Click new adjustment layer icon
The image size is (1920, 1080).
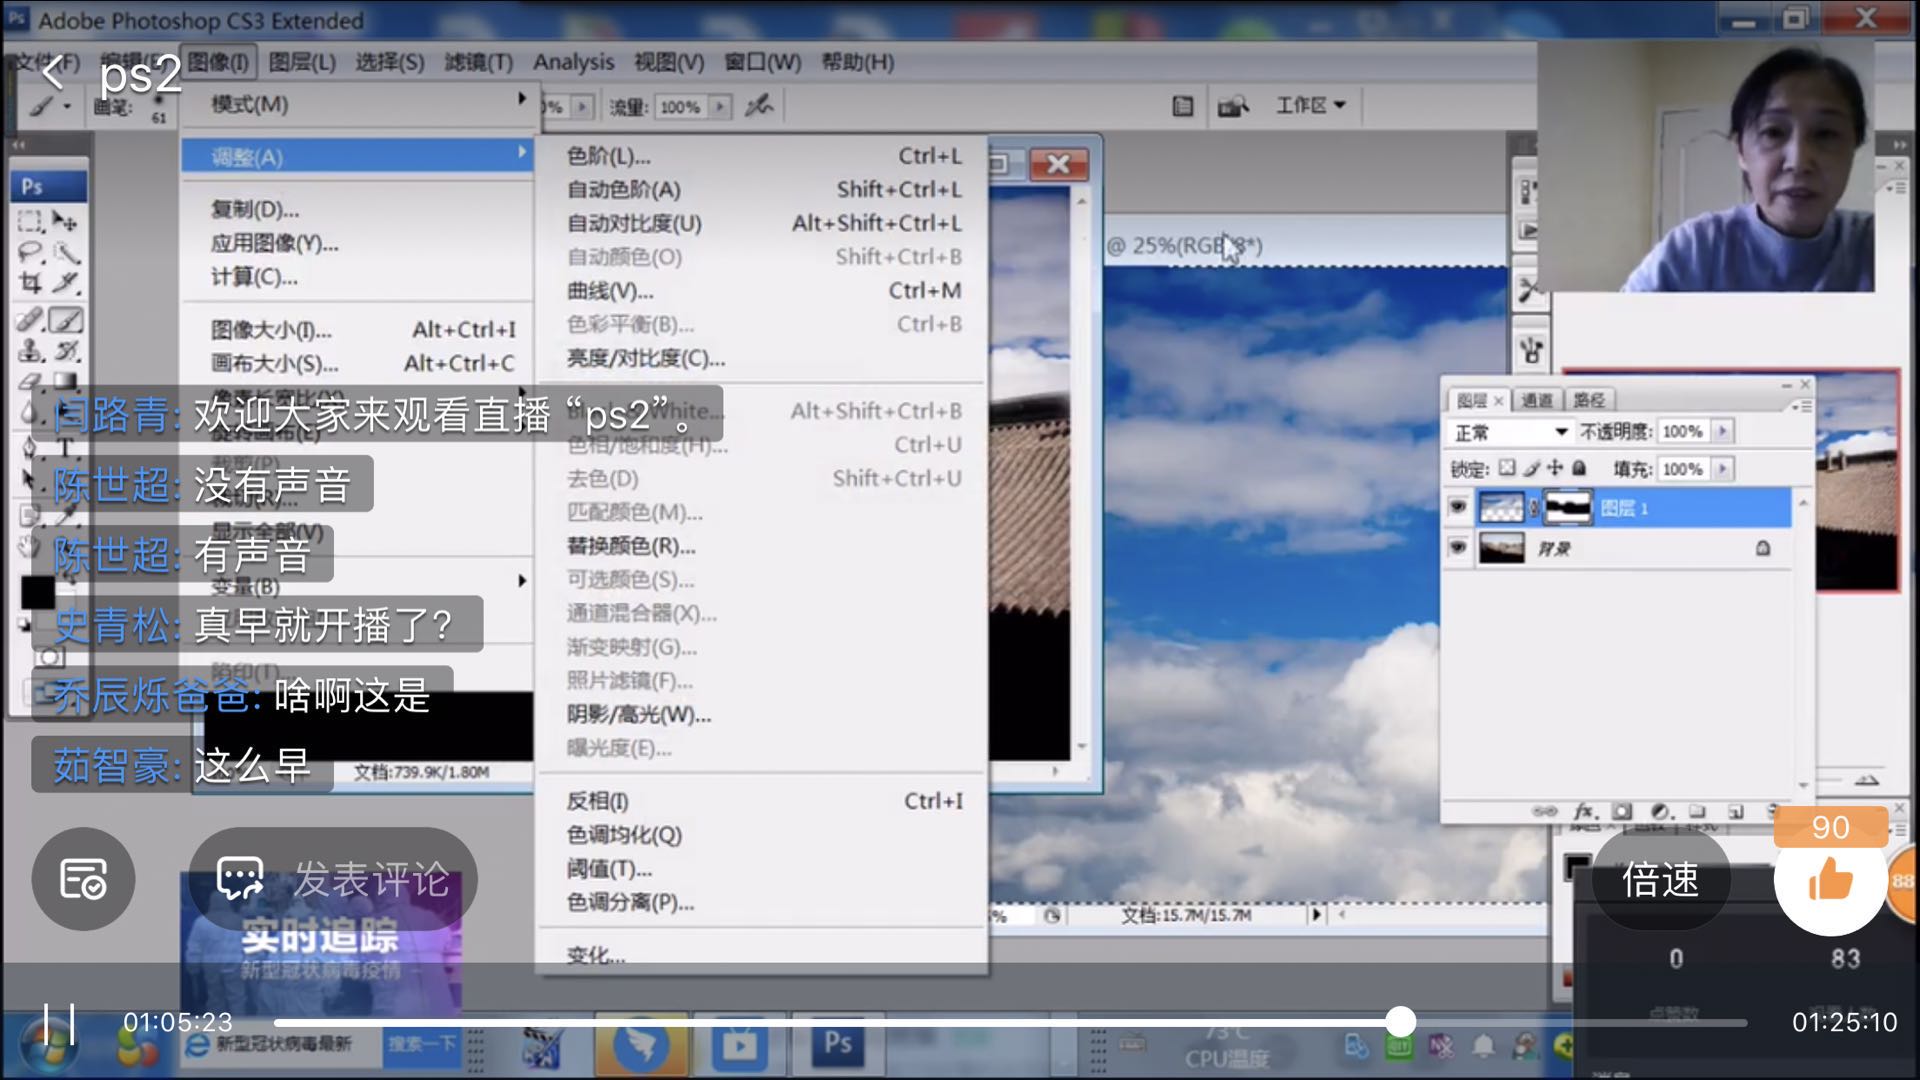(x=1660, y=811)
